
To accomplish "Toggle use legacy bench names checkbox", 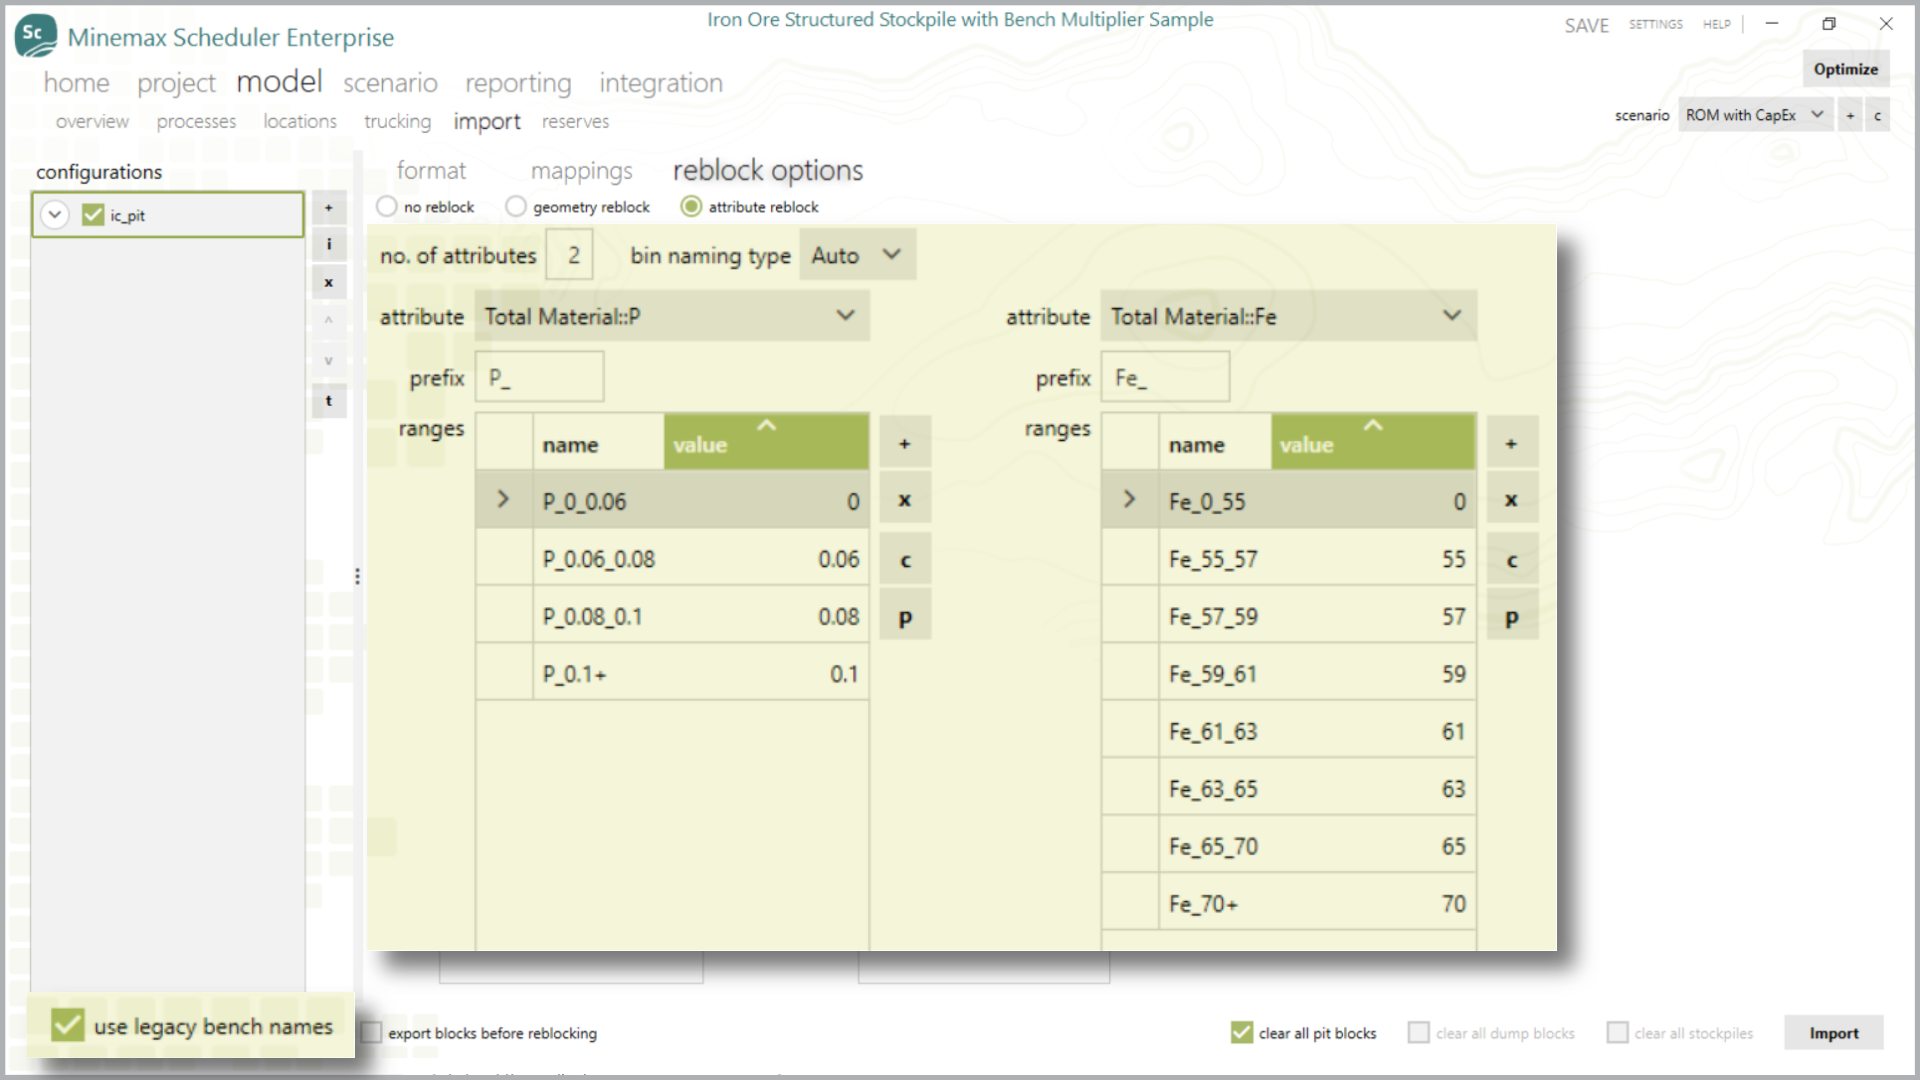I will (x=67, y=1025).
